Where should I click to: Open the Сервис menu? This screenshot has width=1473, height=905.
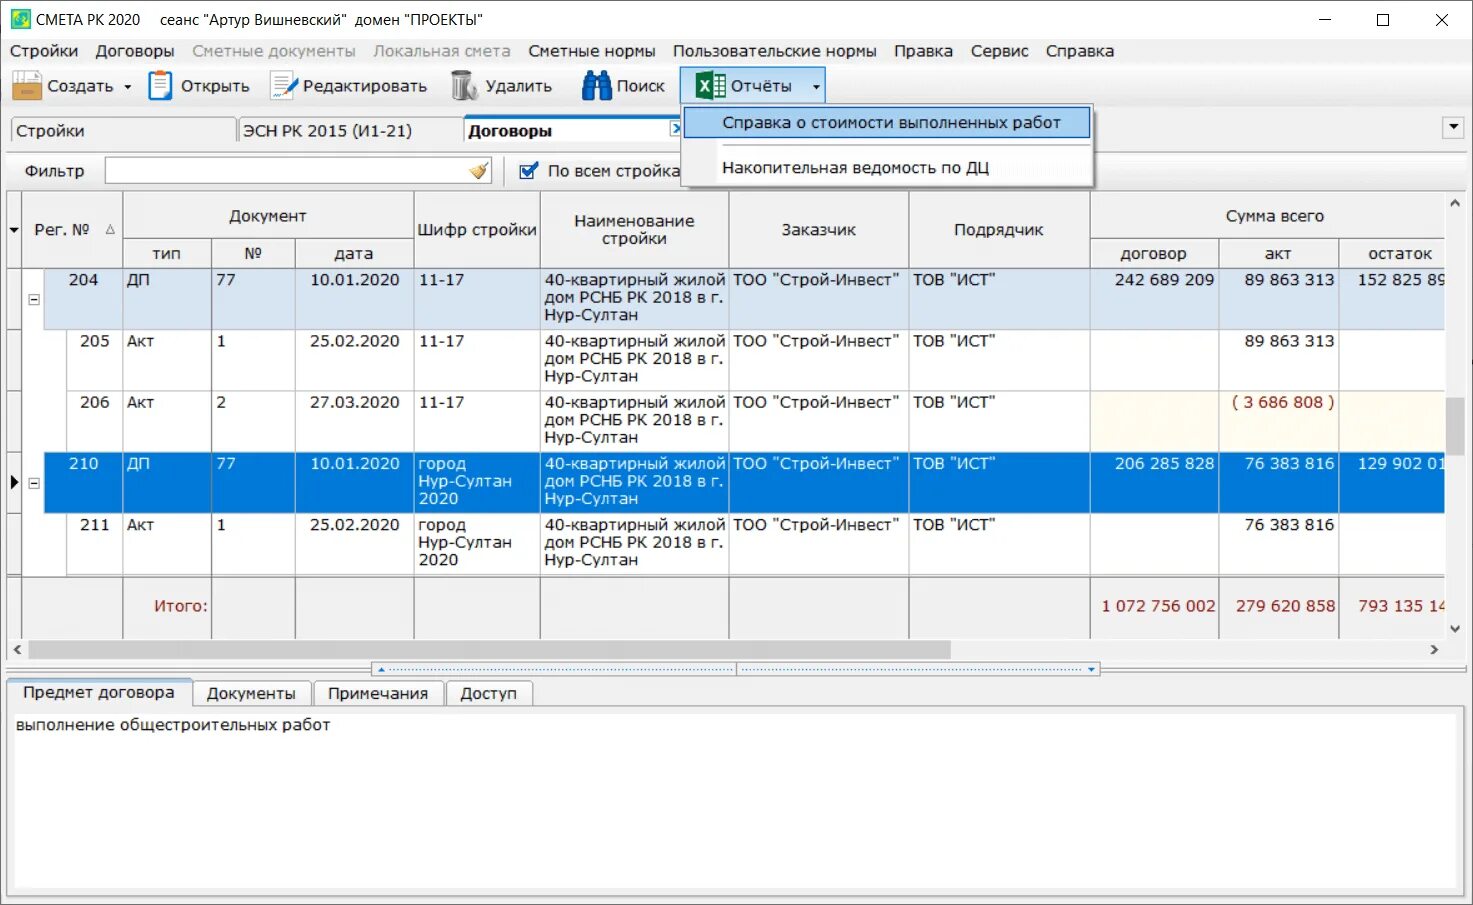(x=999, y=51)
